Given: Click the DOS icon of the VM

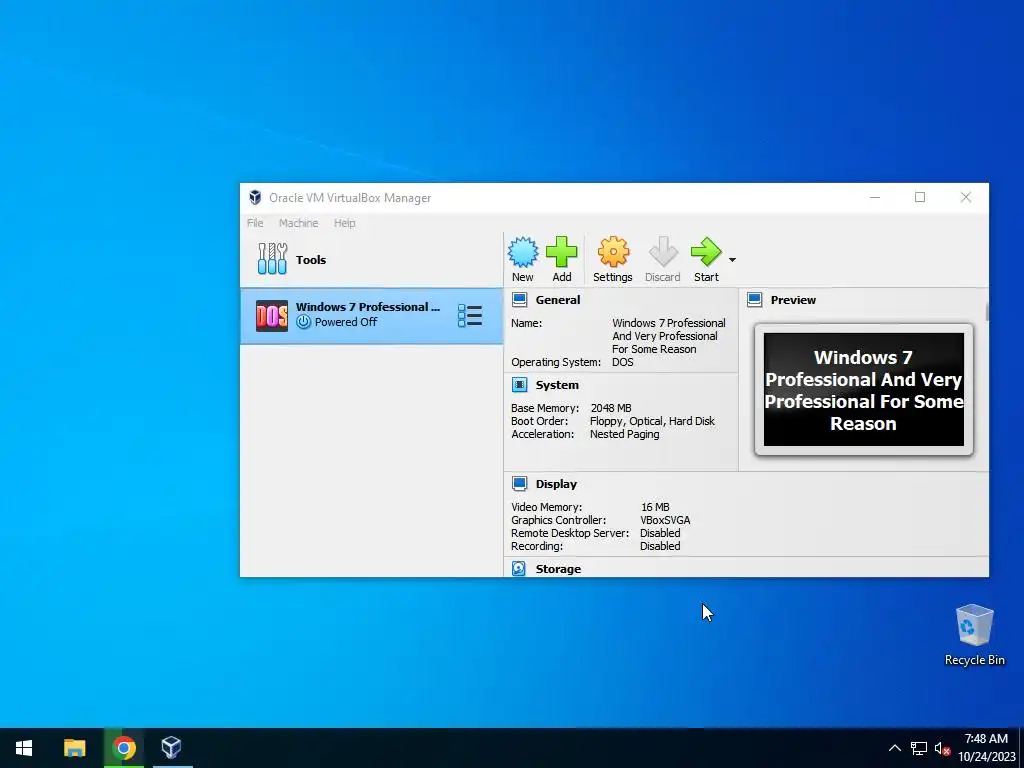Looking at the screenshot, I should [272, 316].
